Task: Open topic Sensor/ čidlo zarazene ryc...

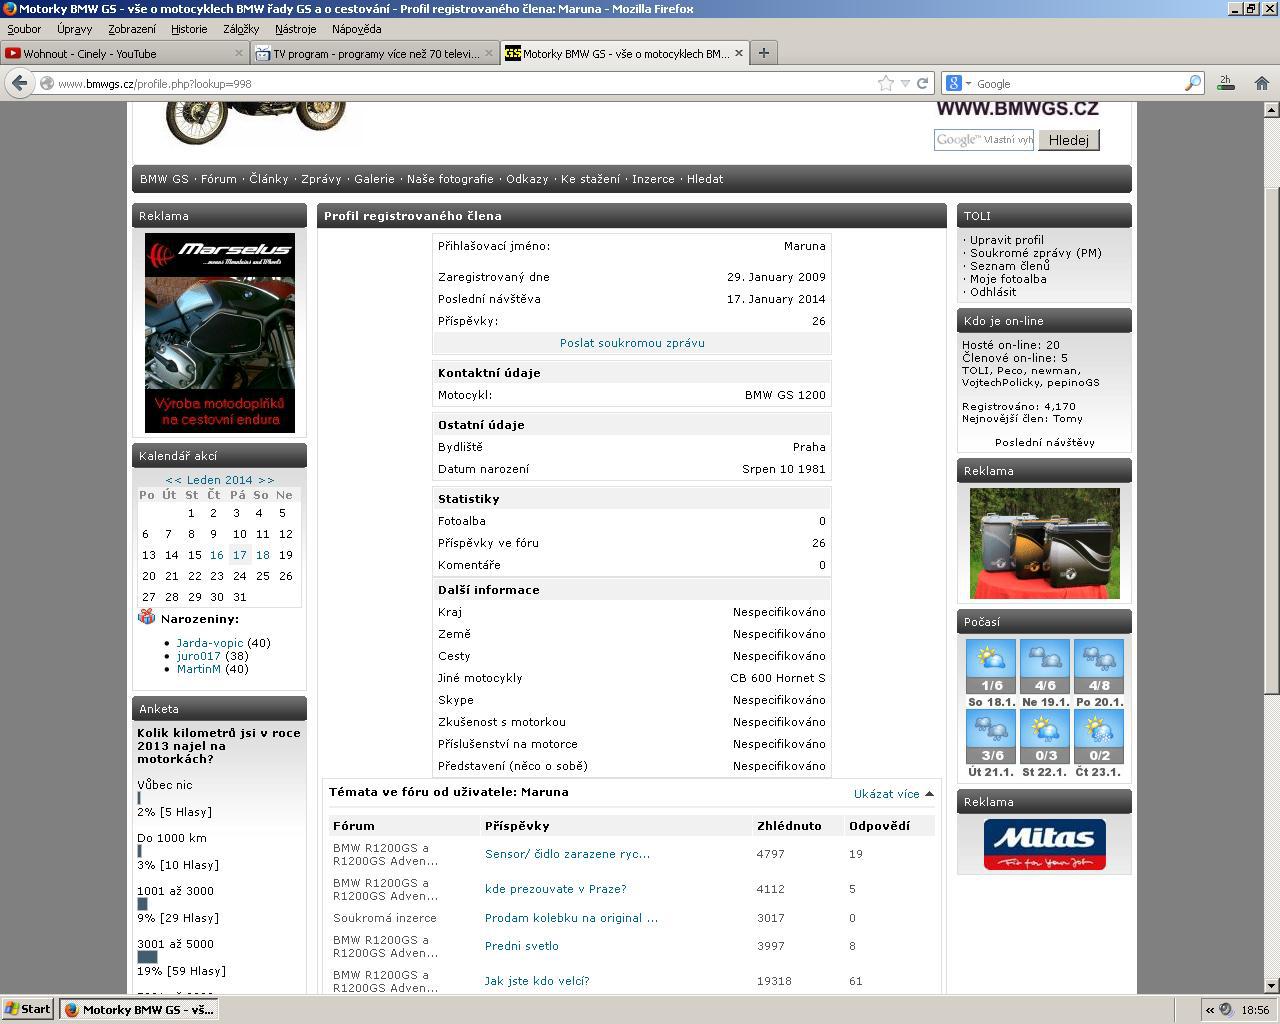Action: [x=567, y=854]
